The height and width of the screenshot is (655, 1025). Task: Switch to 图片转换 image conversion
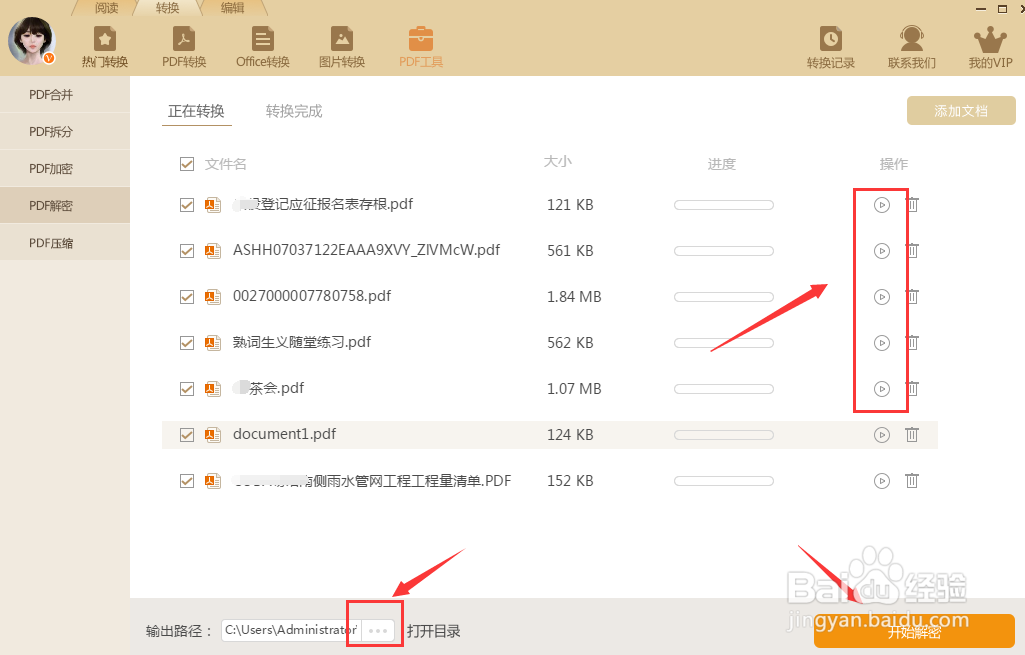coord(341,45)
